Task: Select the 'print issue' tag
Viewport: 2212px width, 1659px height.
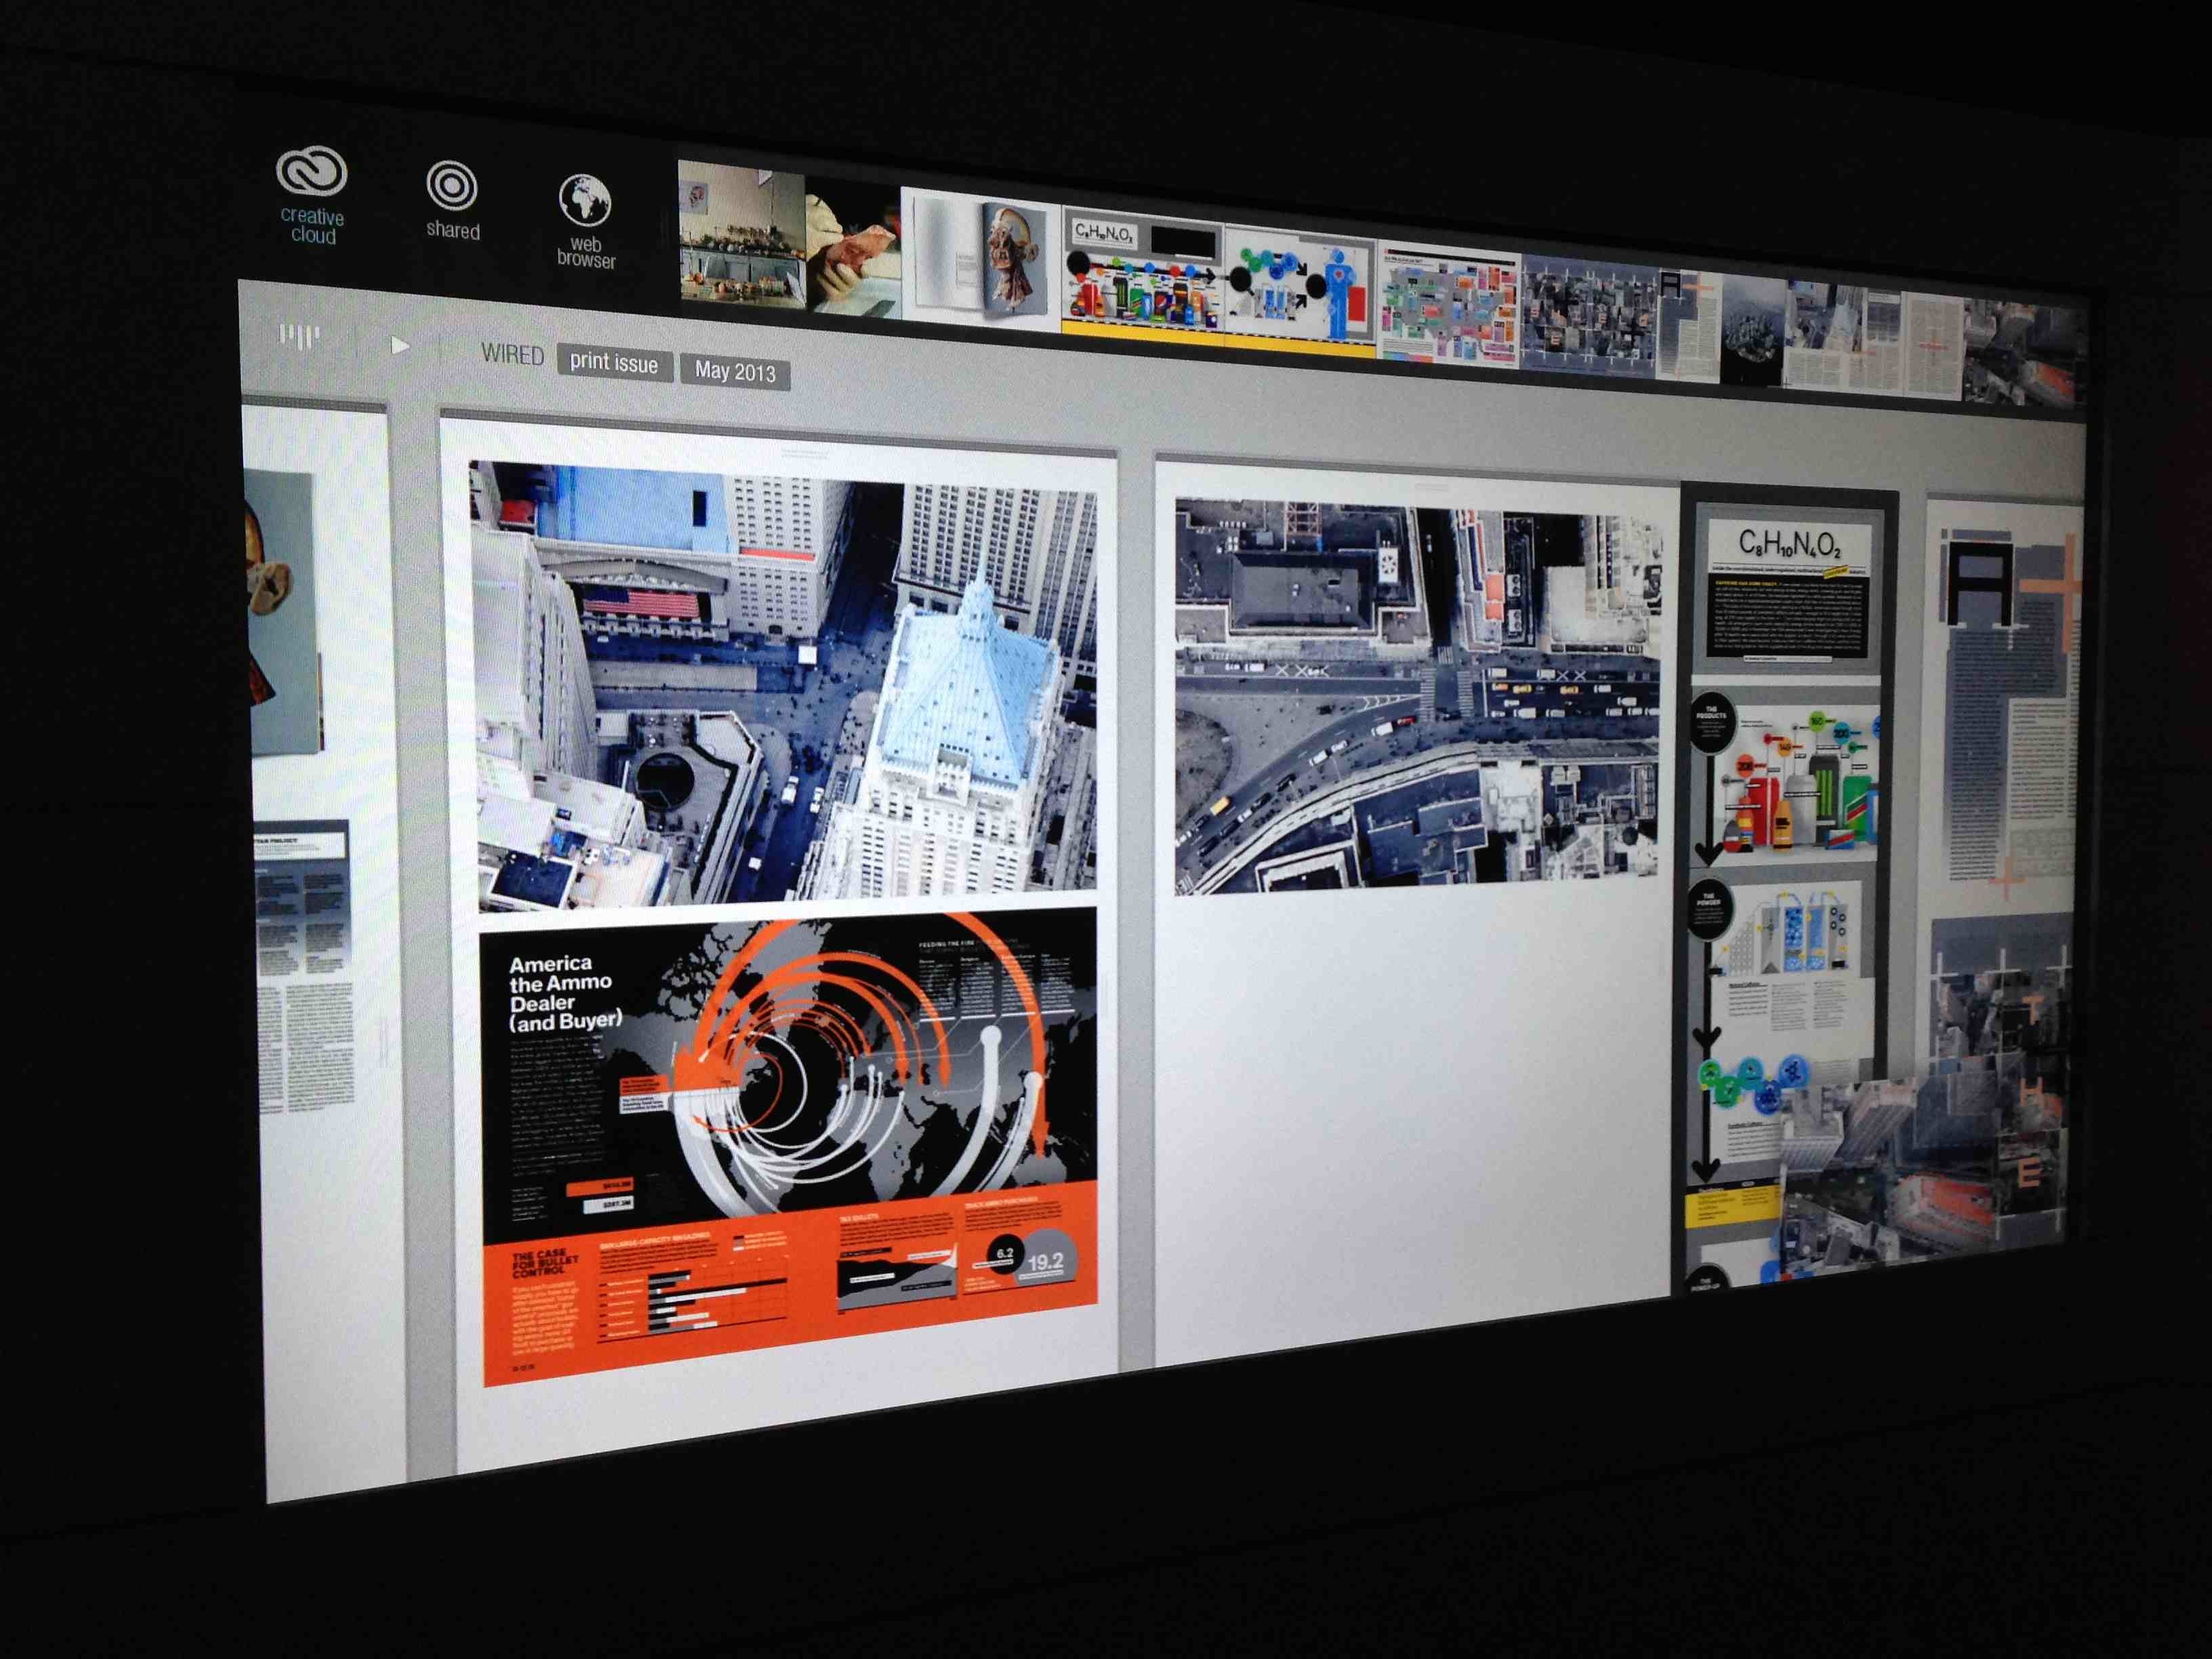Action: tap(613, 364)
